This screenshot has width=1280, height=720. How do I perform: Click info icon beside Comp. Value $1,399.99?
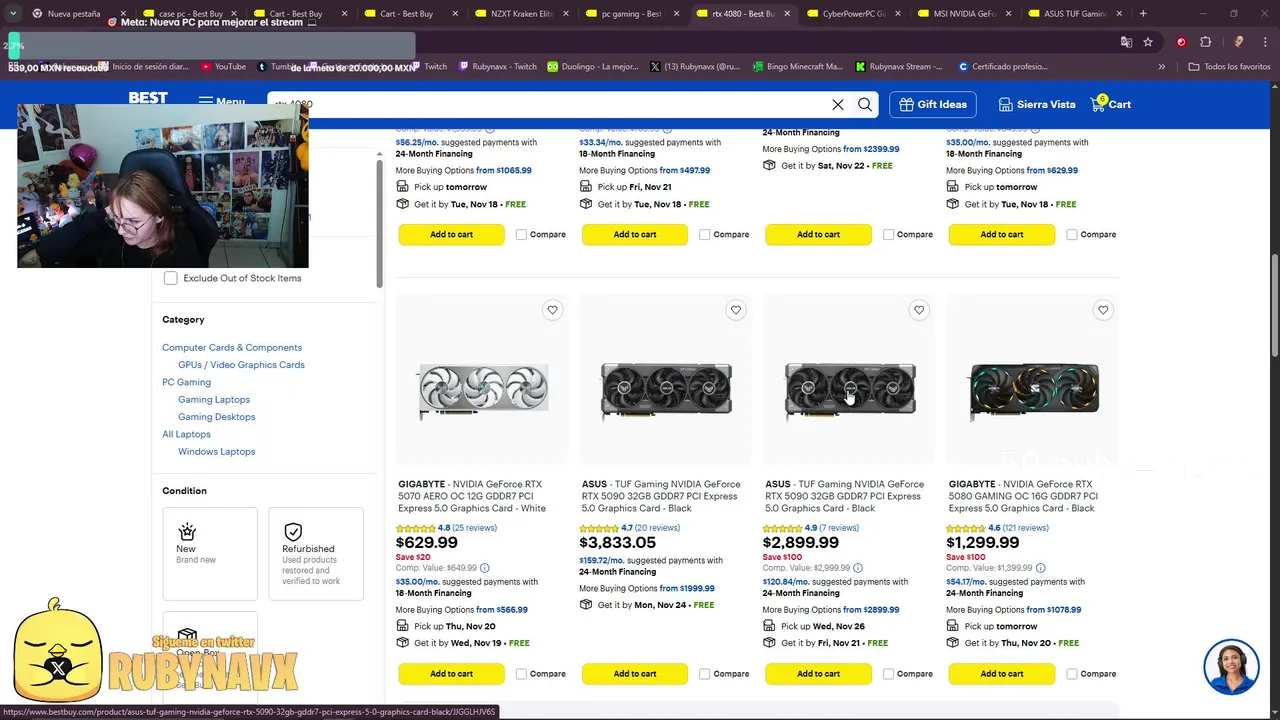tap(1041, 568)
